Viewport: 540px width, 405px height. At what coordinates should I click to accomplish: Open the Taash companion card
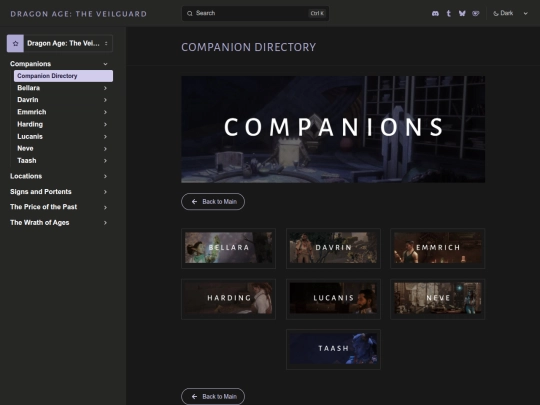tap(333, 349)
